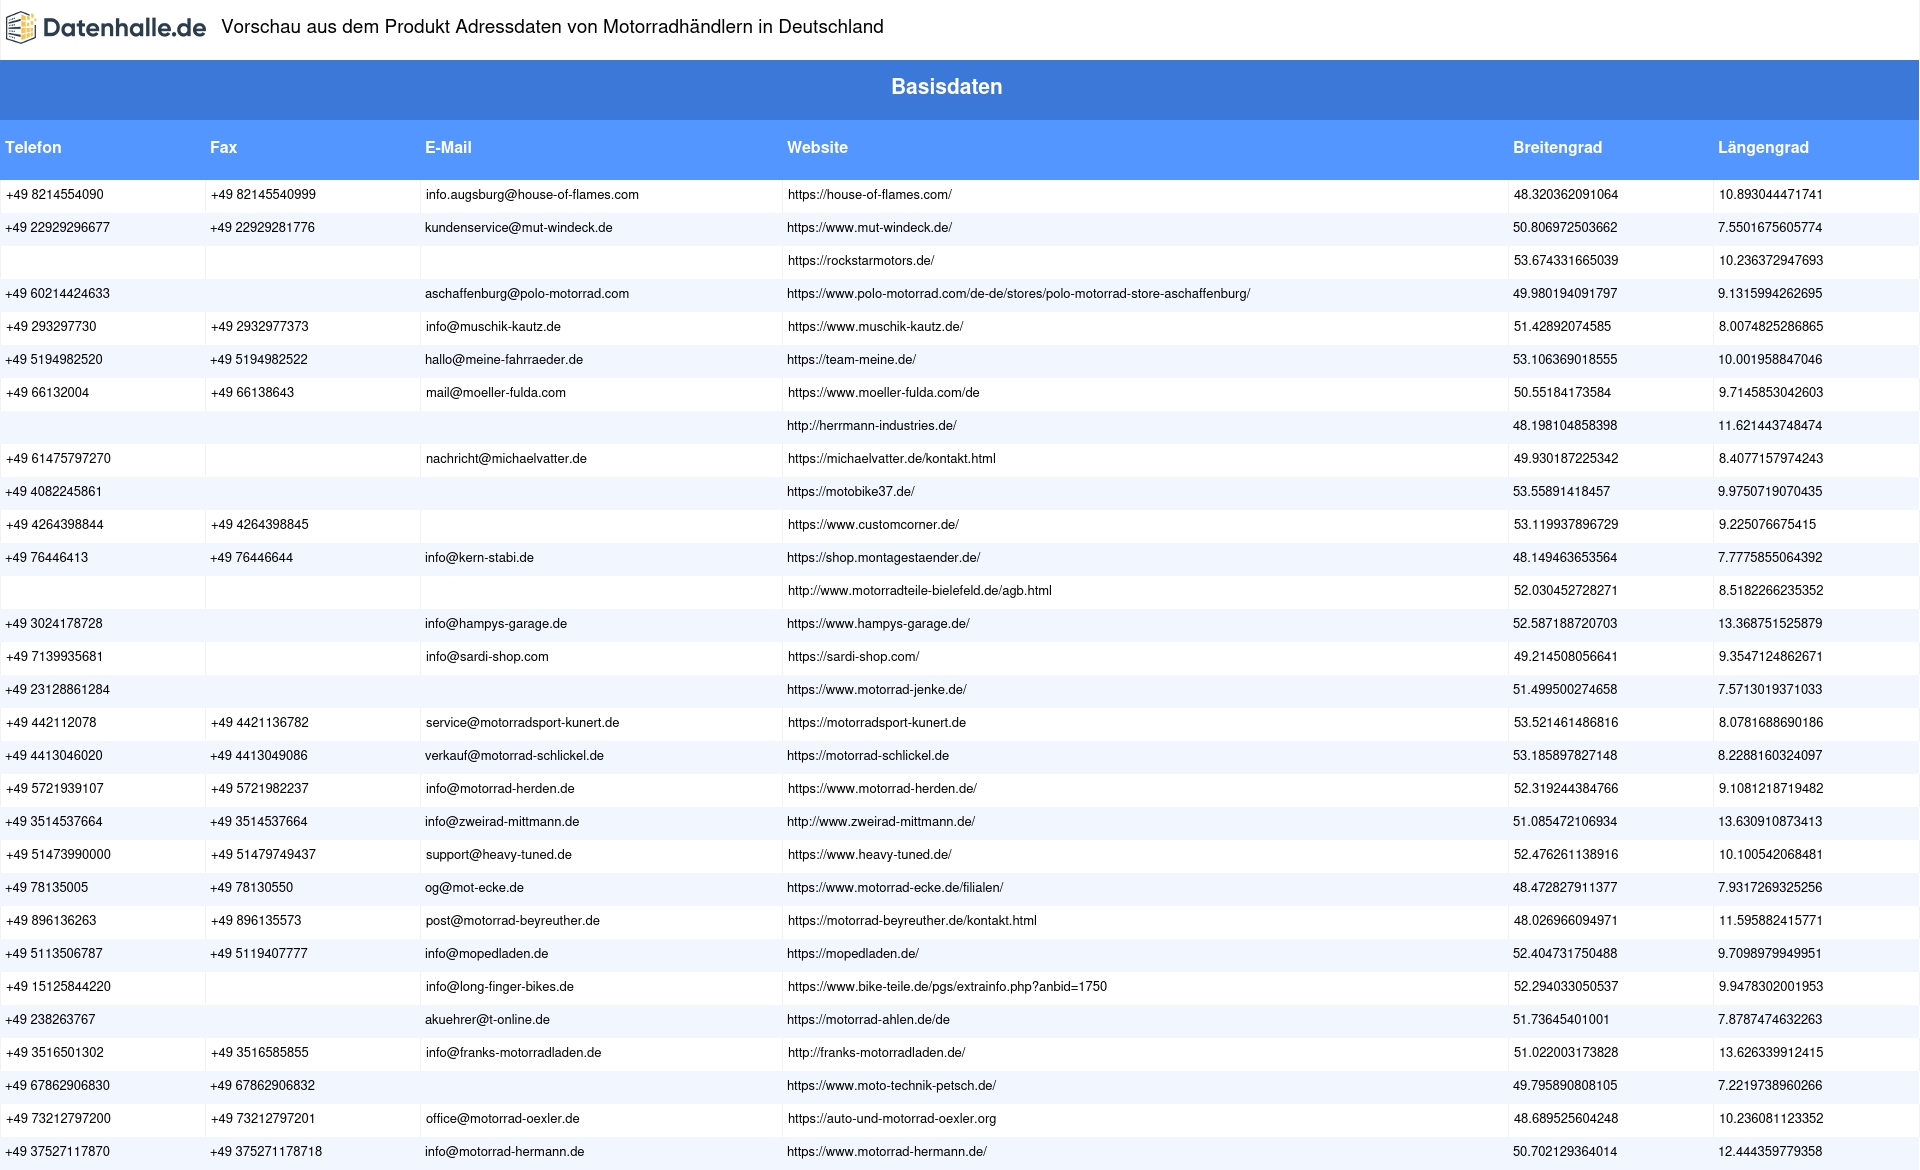Select email akuehrer@t-online.de

coord(487,1020)
